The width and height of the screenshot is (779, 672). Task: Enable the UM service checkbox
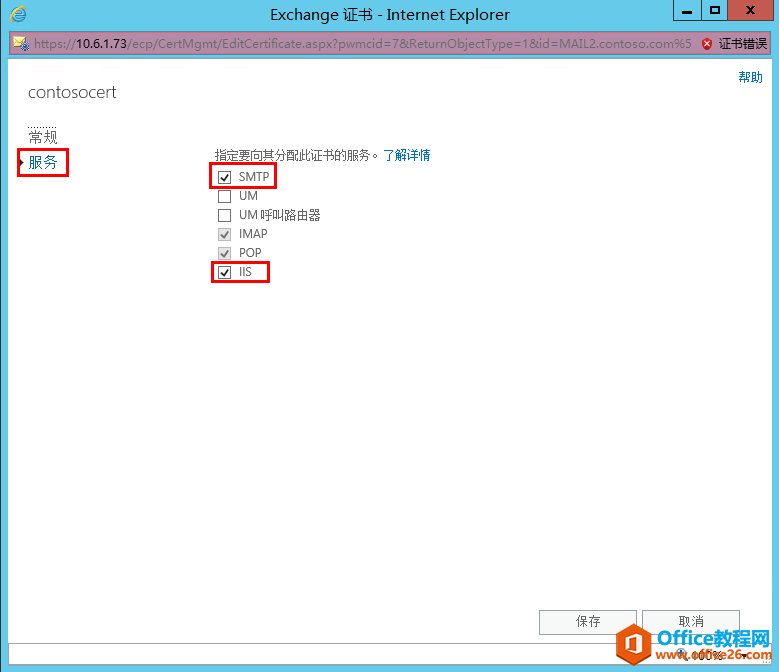tap(225, 196)
